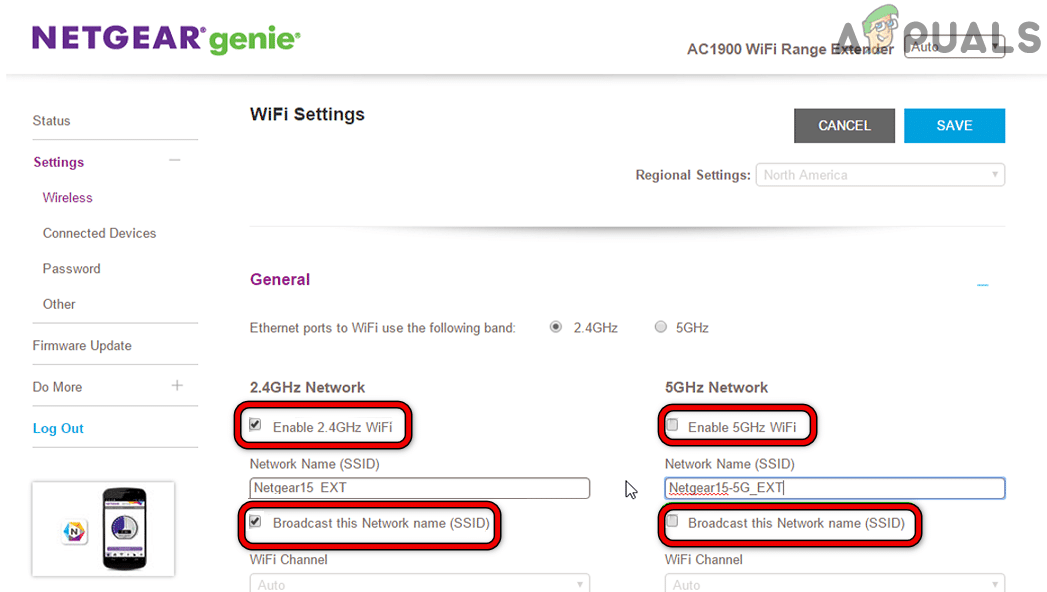Expand the Do More plus icon
1047x592 pixels.
(x=177, y=385)
